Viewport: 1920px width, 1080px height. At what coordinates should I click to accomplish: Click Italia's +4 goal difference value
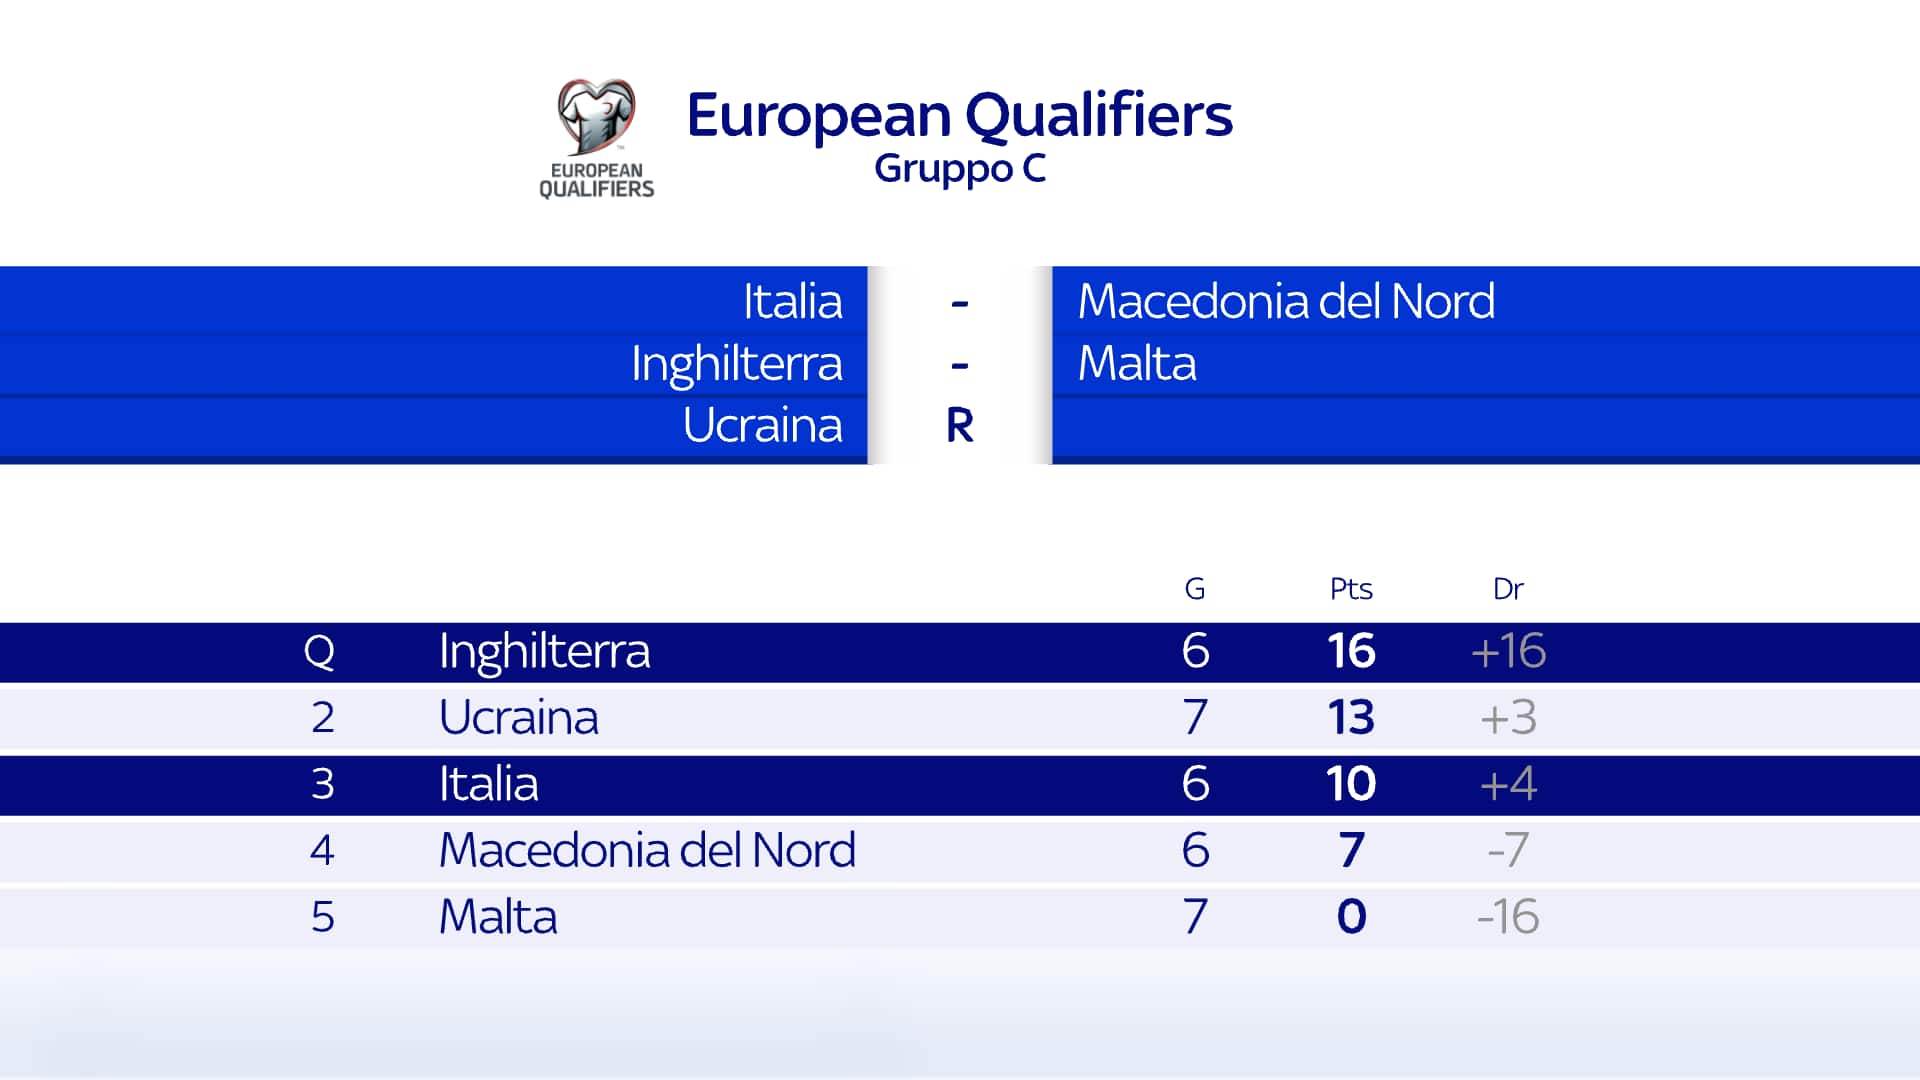coord(1508,784)
